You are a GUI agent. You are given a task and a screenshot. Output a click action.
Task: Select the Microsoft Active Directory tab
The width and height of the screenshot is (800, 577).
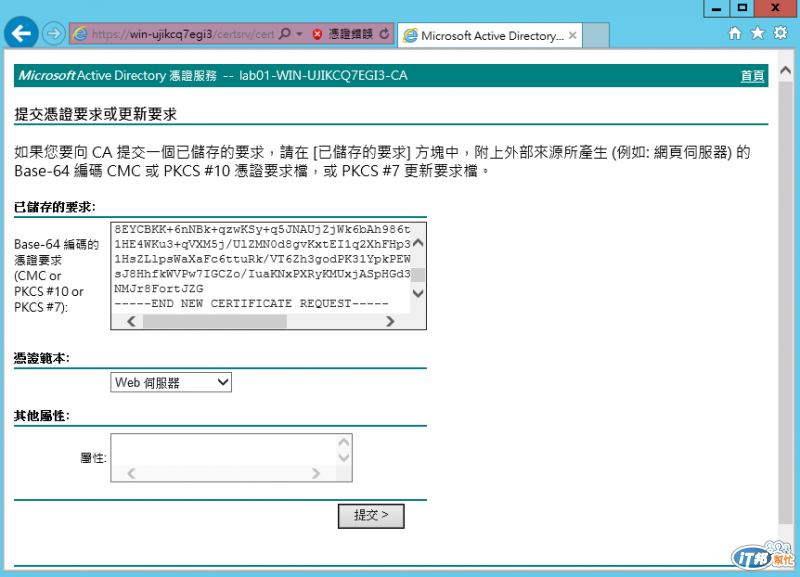tap(490, 36)
